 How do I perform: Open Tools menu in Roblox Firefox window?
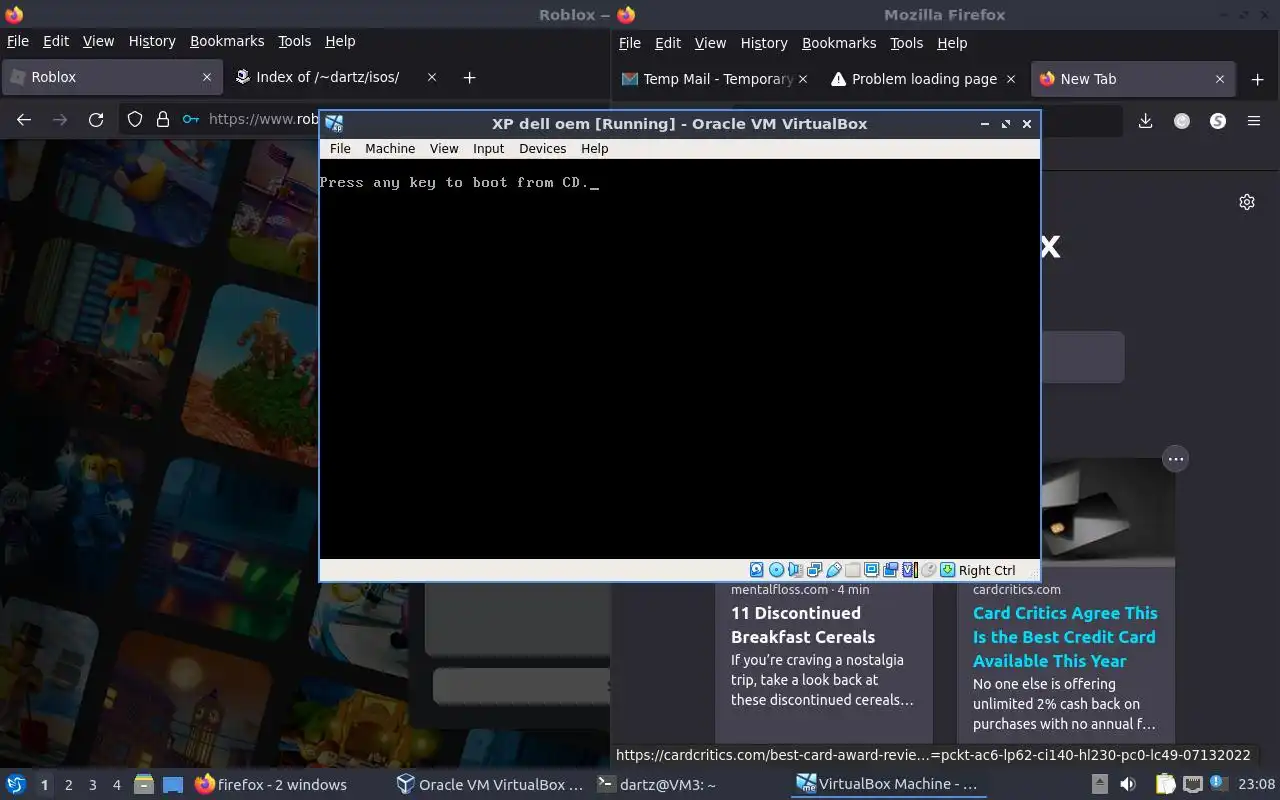[294, 41]
